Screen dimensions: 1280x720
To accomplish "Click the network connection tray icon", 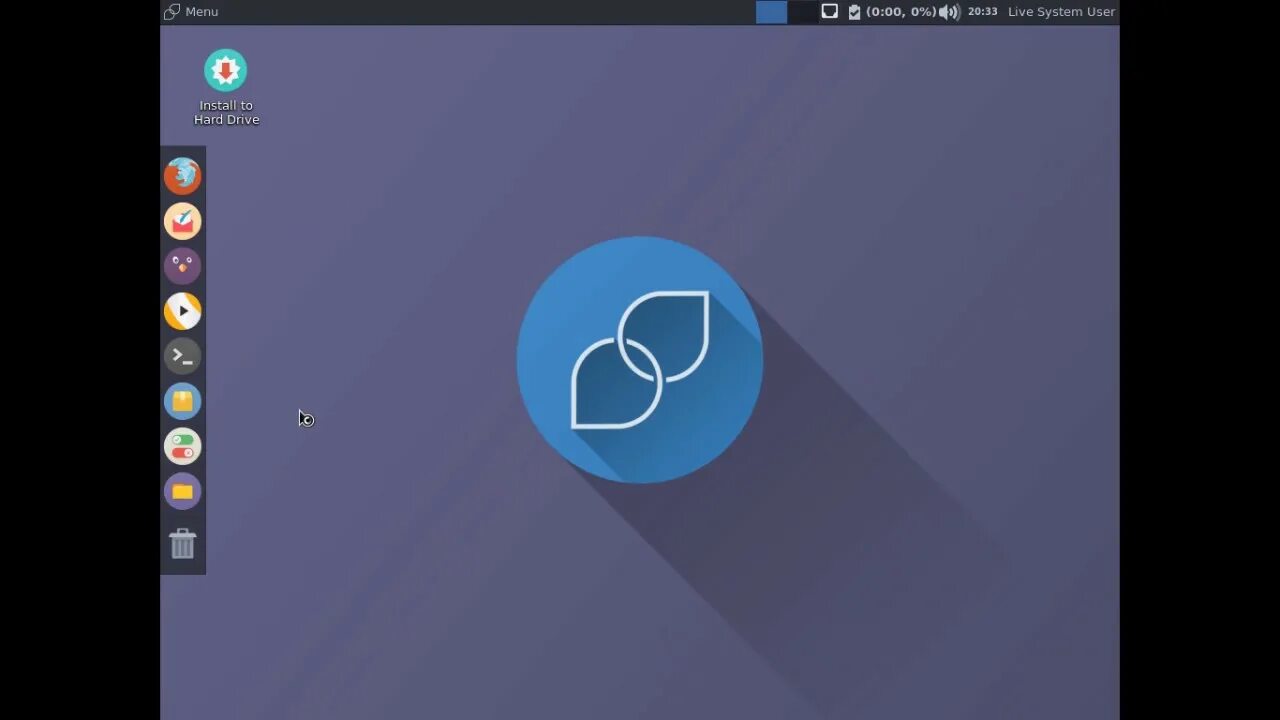I will pyautogui.click(x=830, y=12).
